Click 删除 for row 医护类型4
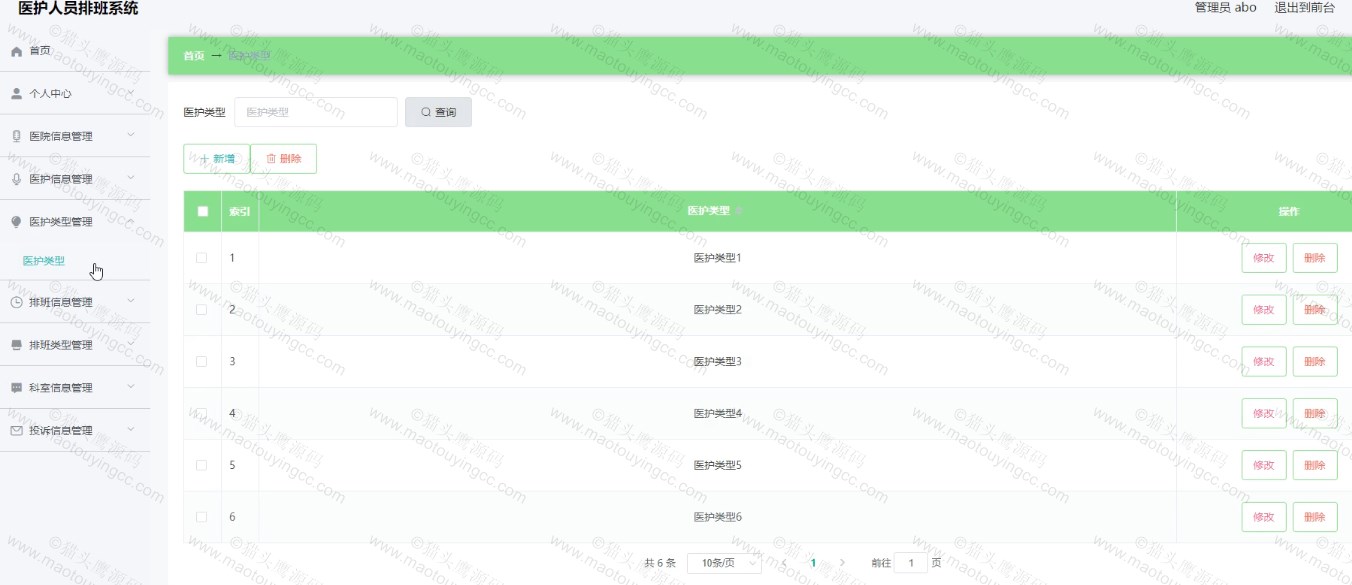The height and width of the screenshot is (585, 1352). [1315, 413]
